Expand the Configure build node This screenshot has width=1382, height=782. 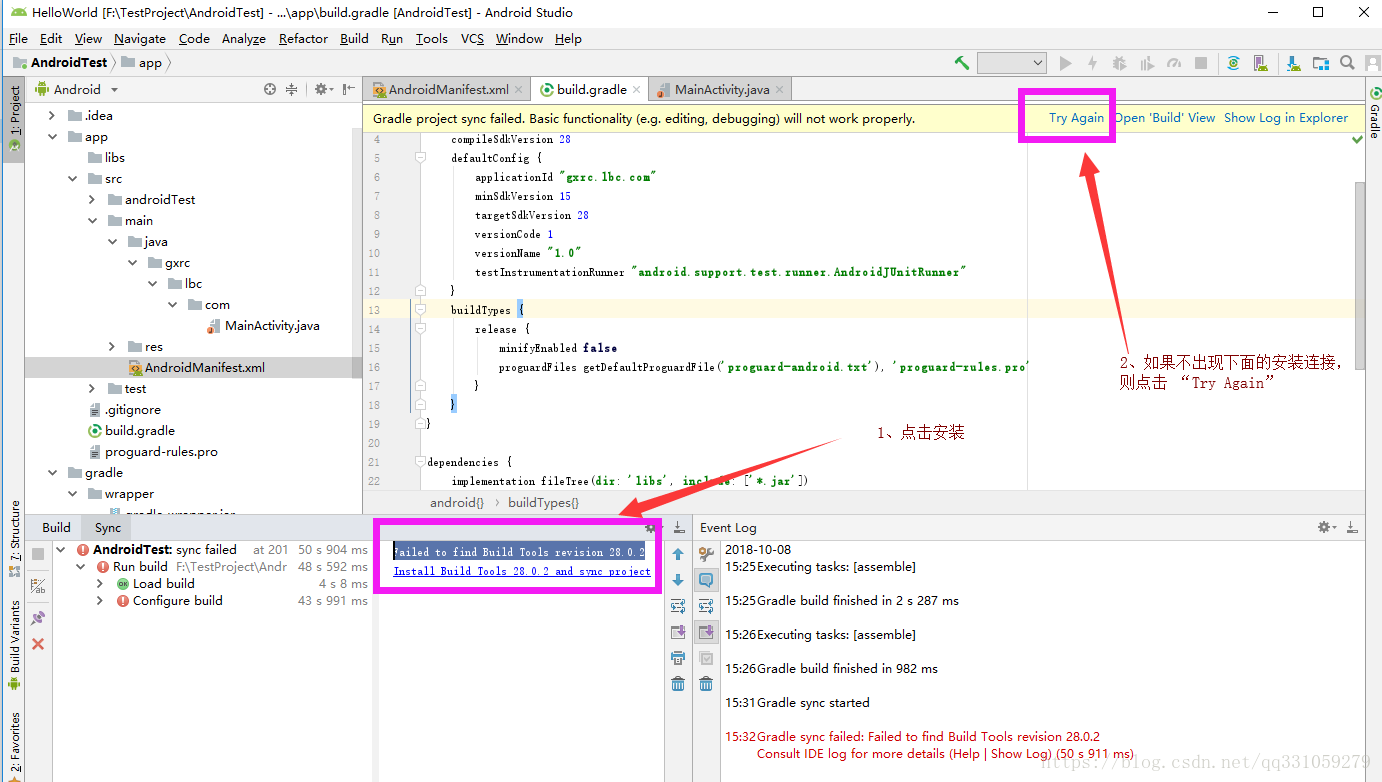pyautogui.click(x=100, y=601)
